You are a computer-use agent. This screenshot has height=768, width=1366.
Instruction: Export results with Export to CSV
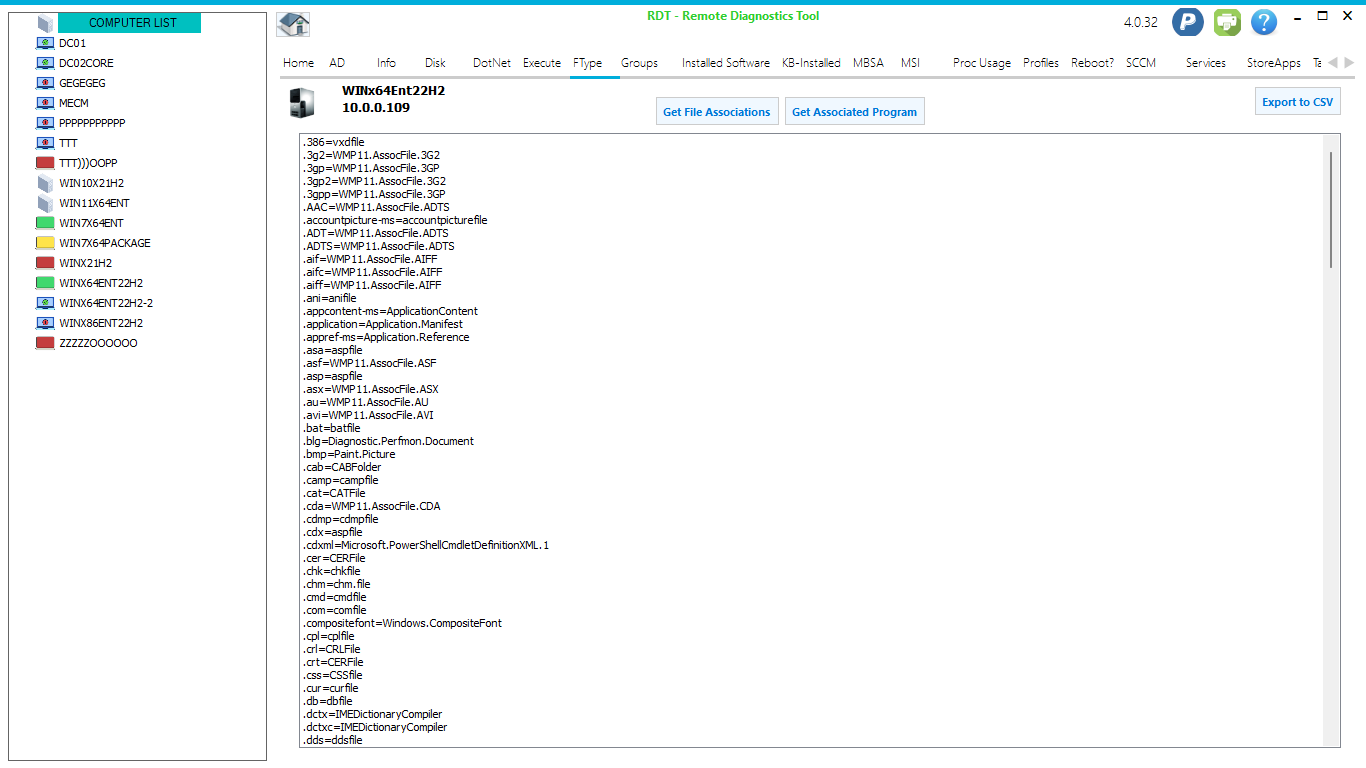[1298, 101]
